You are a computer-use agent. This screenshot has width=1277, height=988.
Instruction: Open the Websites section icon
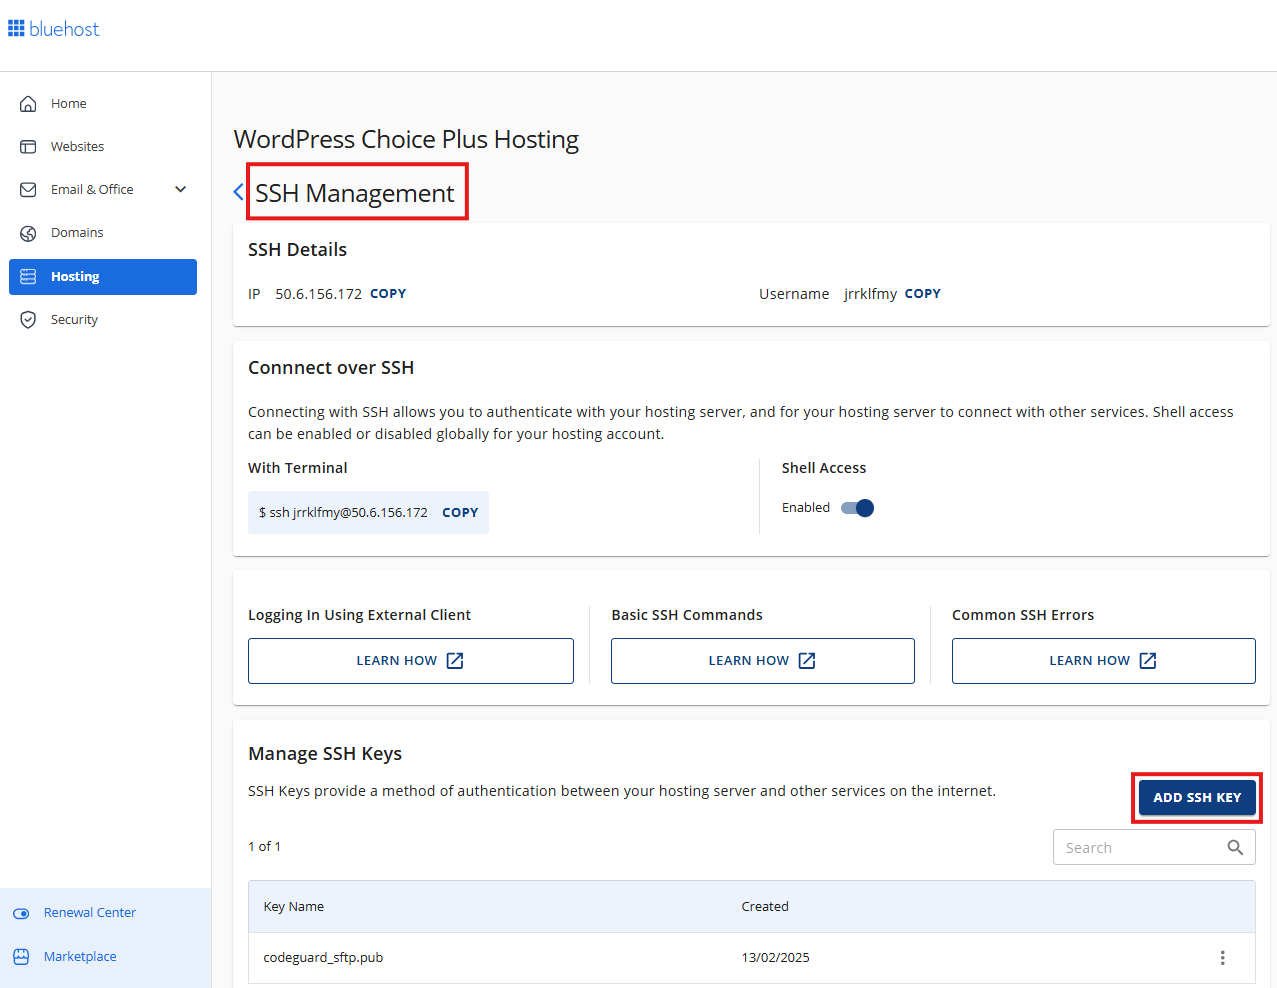[29, 146]
